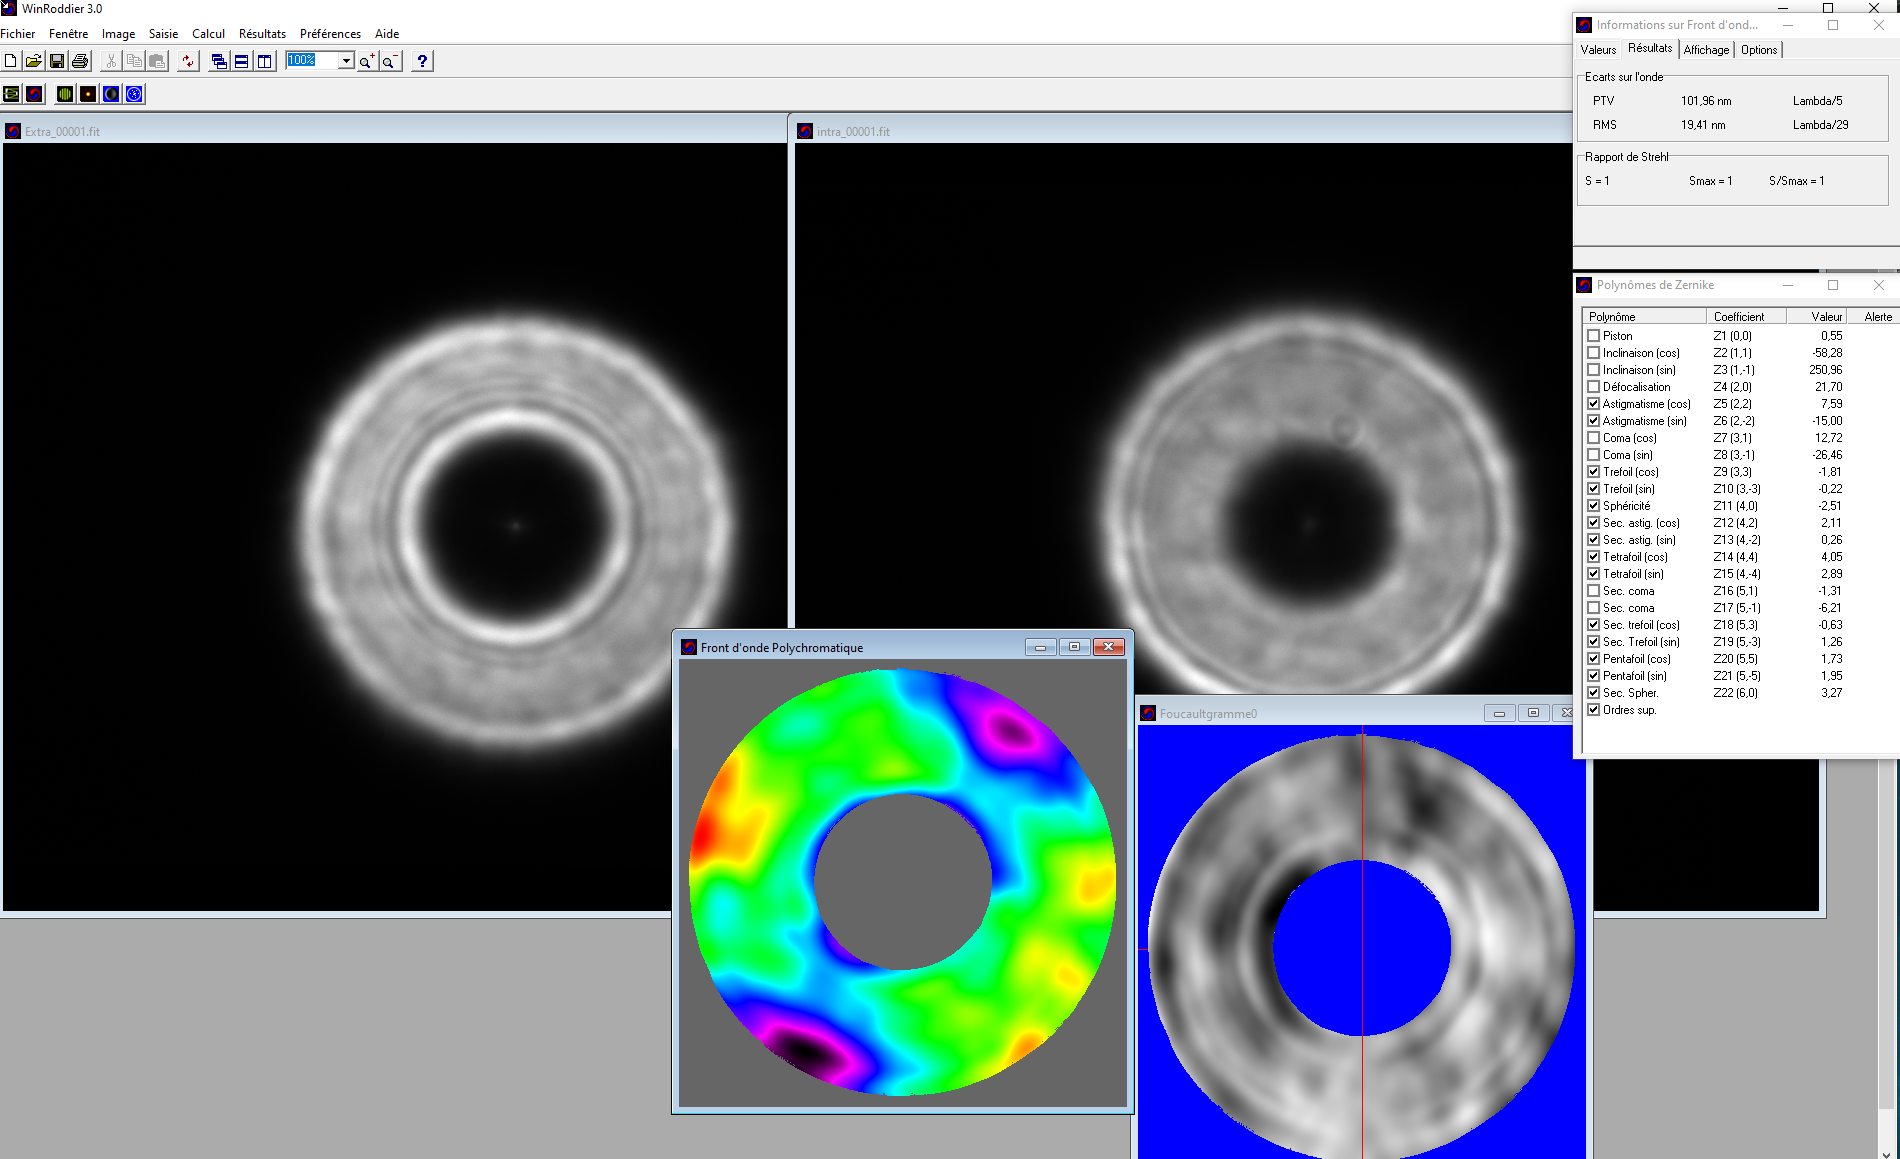Zoom out with the magnifier minus icon
1900x1159 pixels.
click(390, 61)
